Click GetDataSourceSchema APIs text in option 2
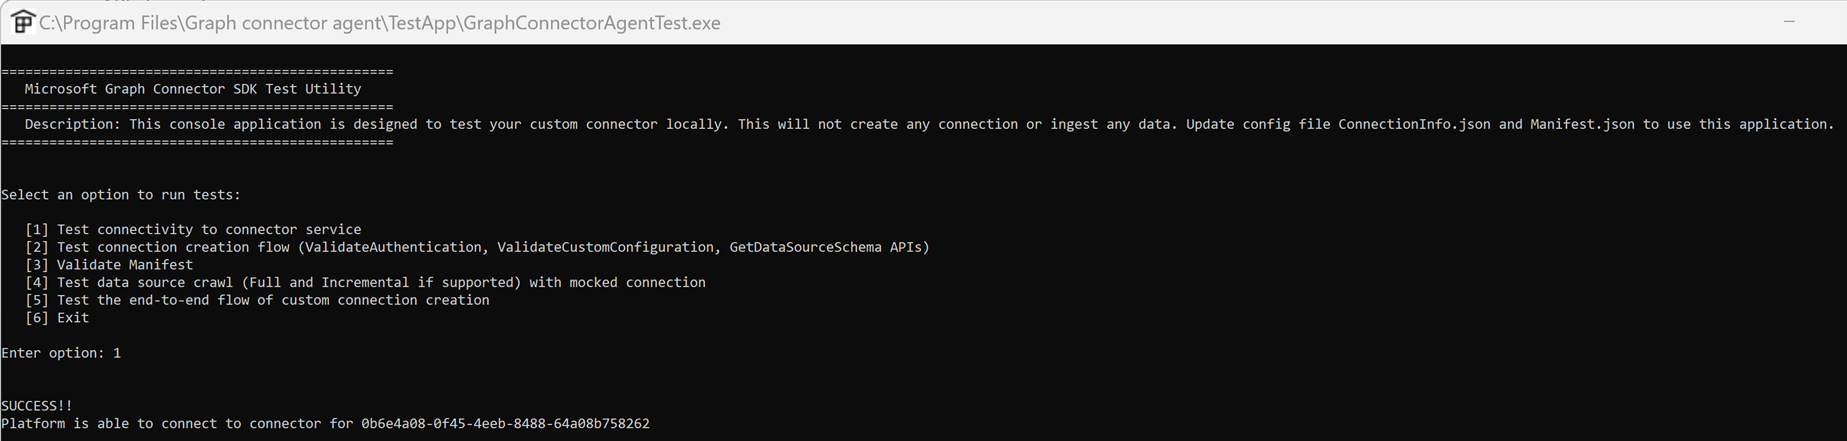This screenshot has width=1847, height=441. [x=829, y=247]
